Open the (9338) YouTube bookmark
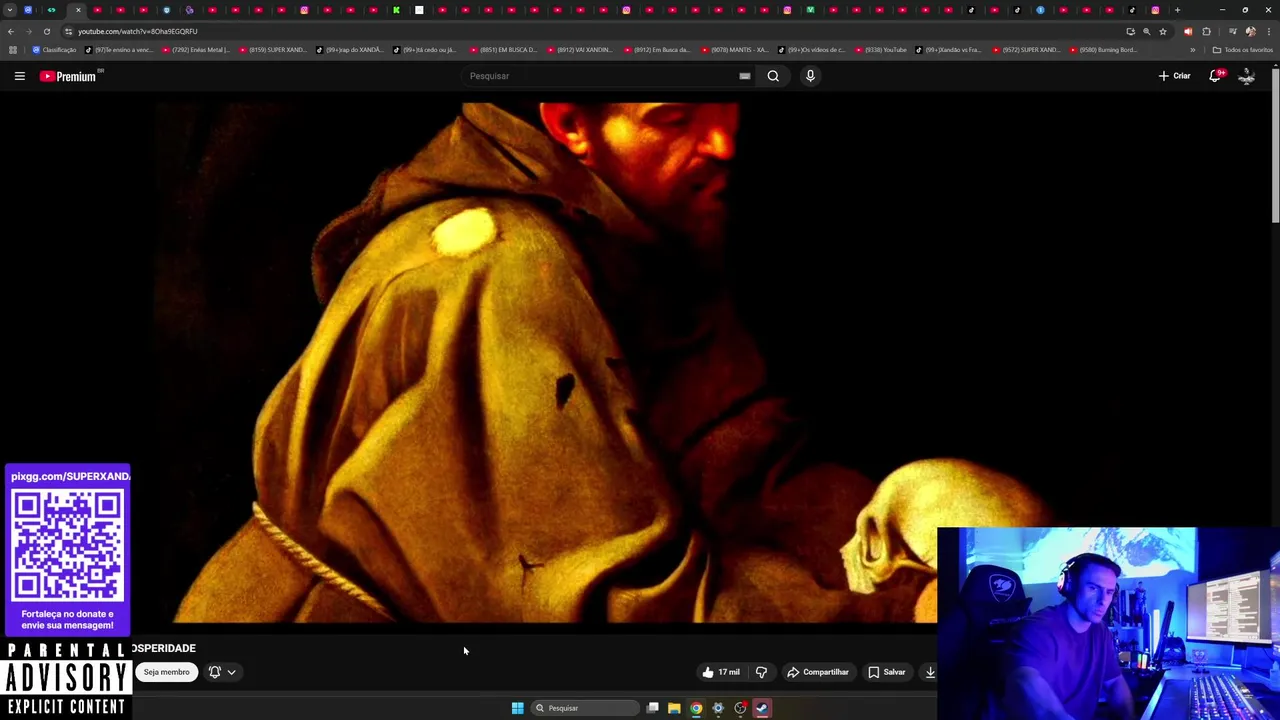The image size is (1280, 720). pos(881,50)
